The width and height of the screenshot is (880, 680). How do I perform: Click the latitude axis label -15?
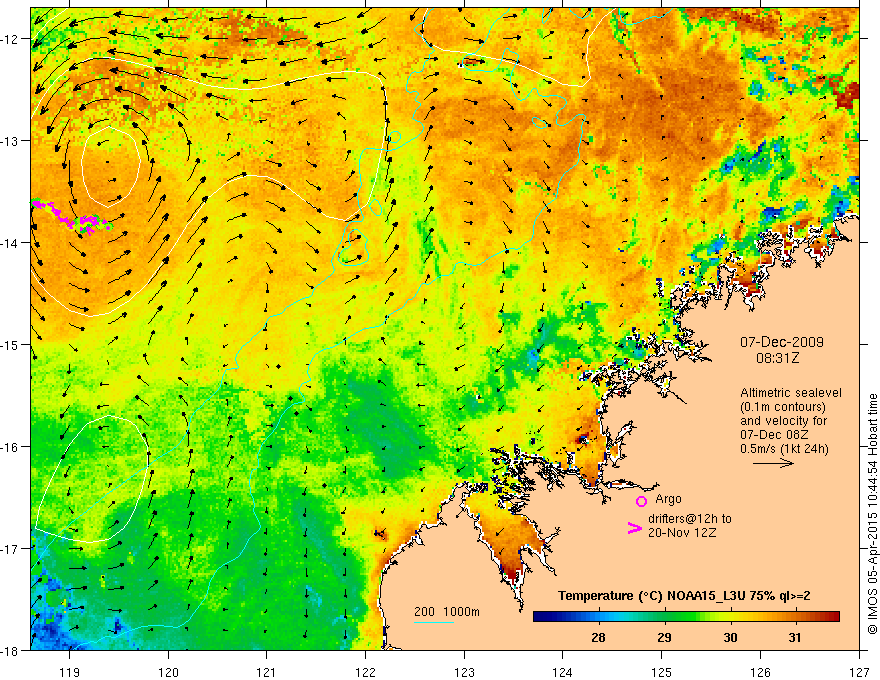10,344
